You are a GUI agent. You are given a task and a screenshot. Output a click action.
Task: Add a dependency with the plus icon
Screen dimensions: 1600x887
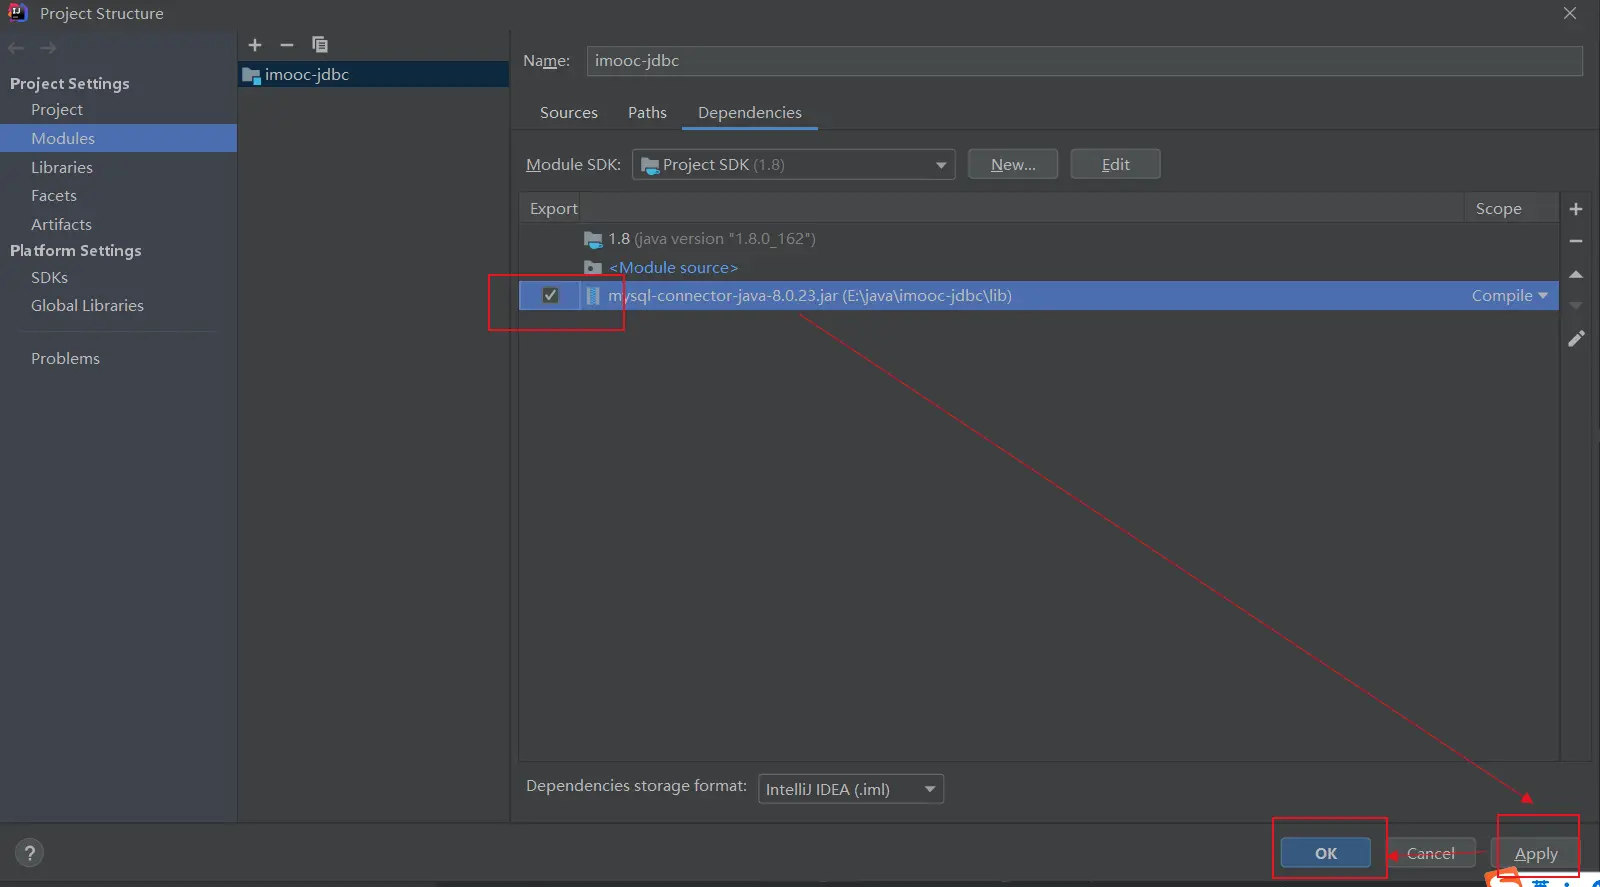(x=1576, y=209)
